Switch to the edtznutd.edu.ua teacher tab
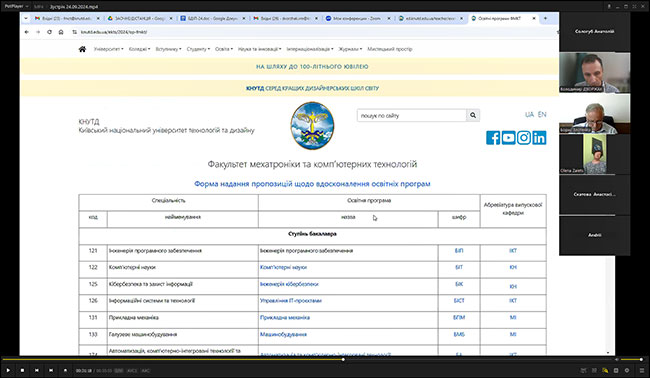The width and height of the screenshot is (650, 378). pos(430,18)
